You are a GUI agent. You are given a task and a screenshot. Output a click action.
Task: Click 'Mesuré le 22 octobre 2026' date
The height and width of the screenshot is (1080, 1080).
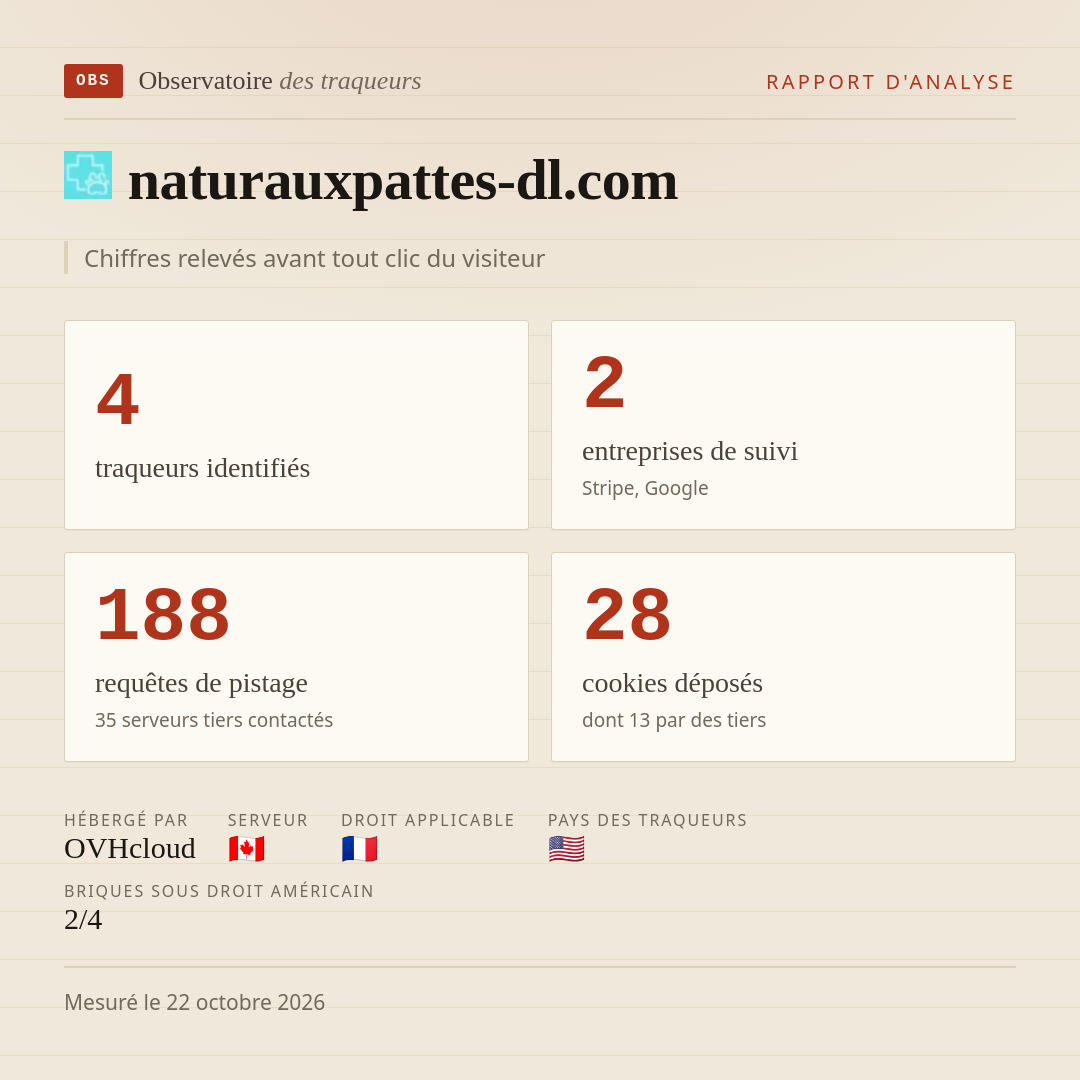194,1002
